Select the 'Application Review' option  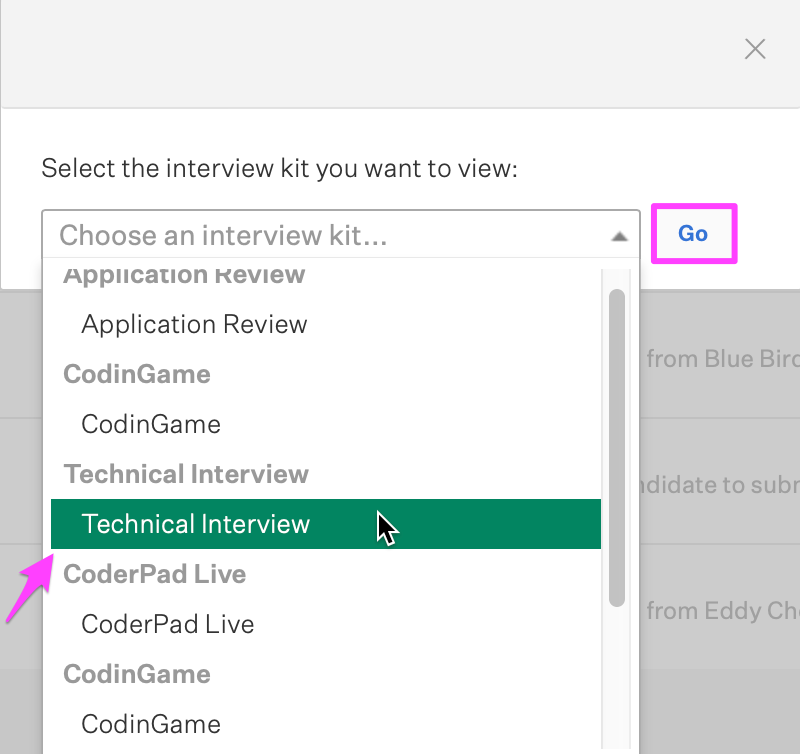click(194, 324)
